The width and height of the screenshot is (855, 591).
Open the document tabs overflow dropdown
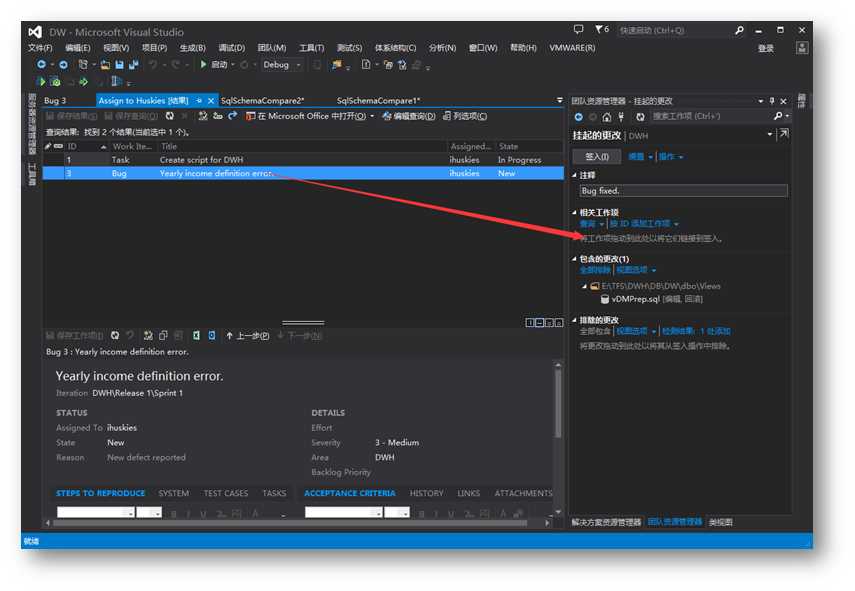point(559,100)
